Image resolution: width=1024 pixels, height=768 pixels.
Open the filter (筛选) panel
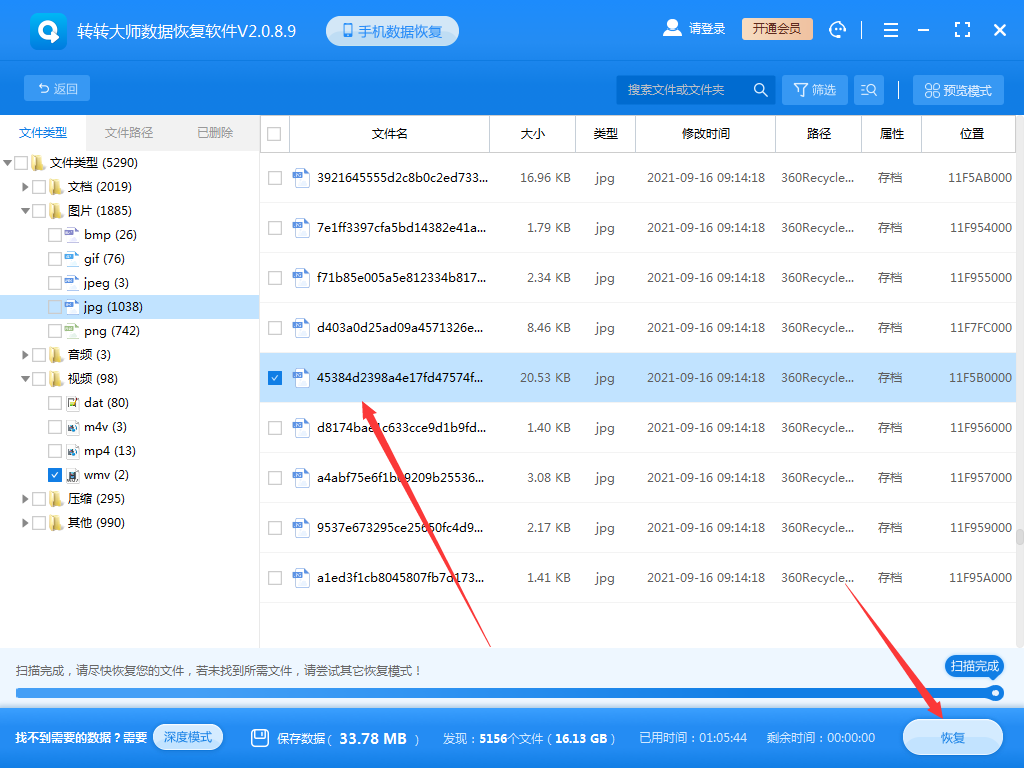(813, 89)
